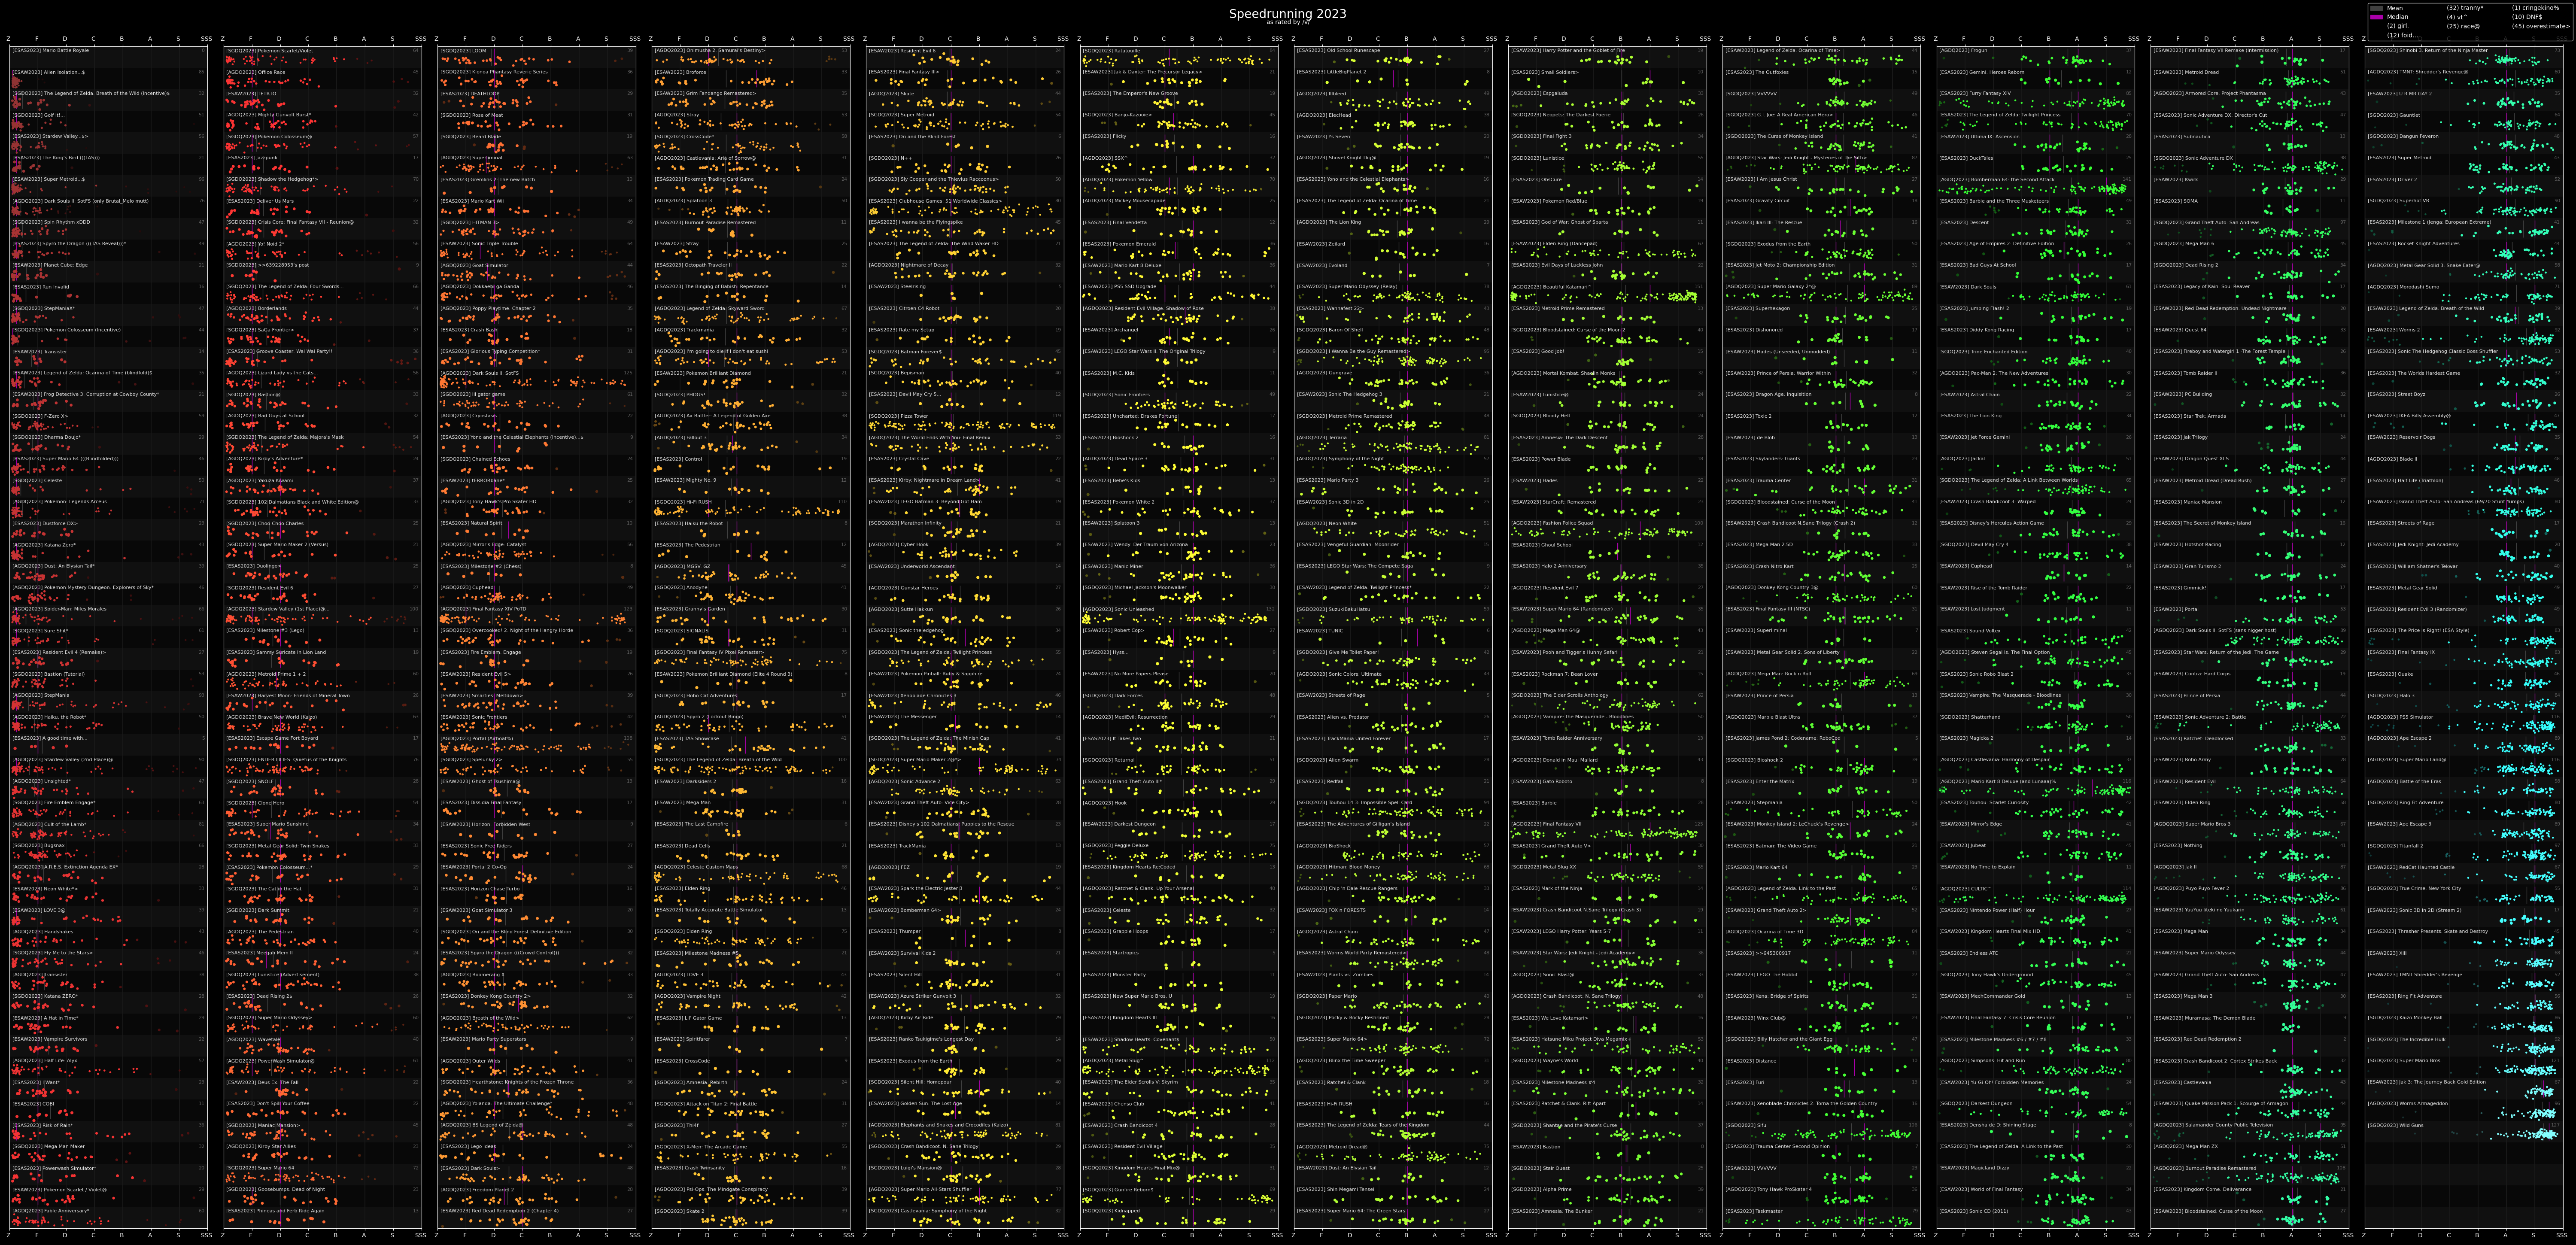Image resolution: width=2576 pixels, height=1245 pixels.
Task: Click '[ESAW2023] Broforce' row label
Action: (680, 72)
